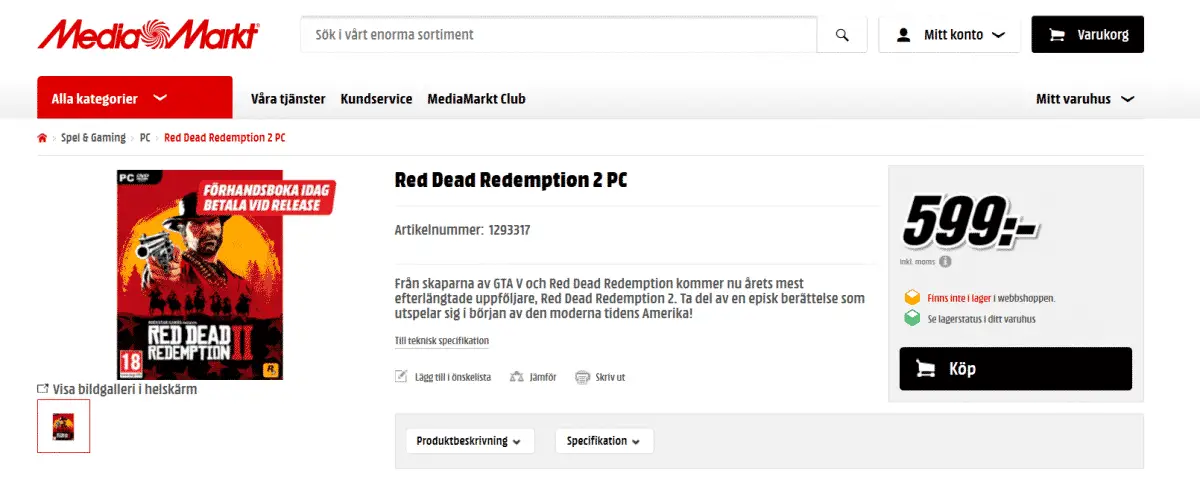Click the Skriv ut printer icon
The width and height of the screenshot is (1200, 488).
click(x=582, y=377)
